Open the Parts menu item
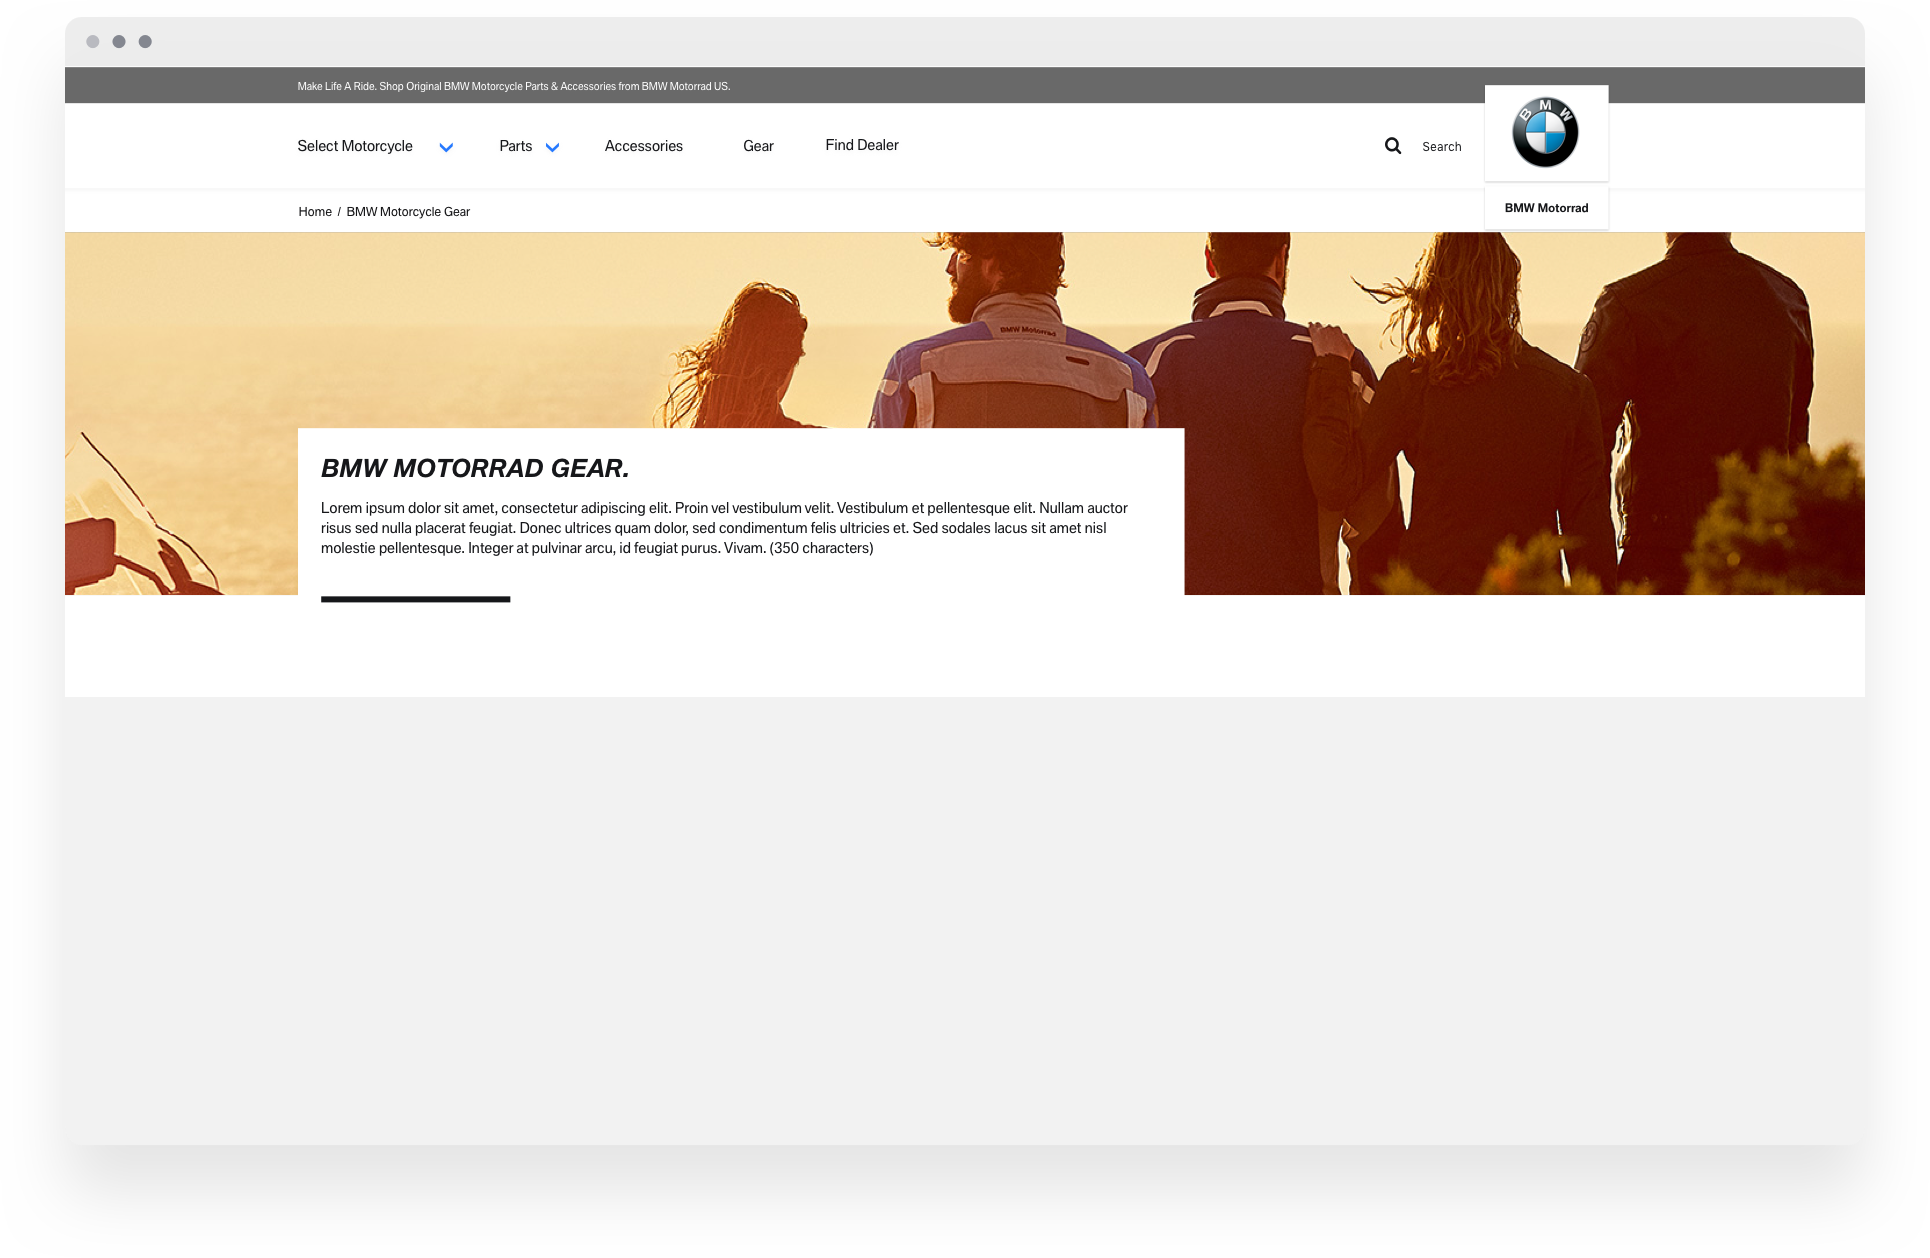 (x=516, y=146)
